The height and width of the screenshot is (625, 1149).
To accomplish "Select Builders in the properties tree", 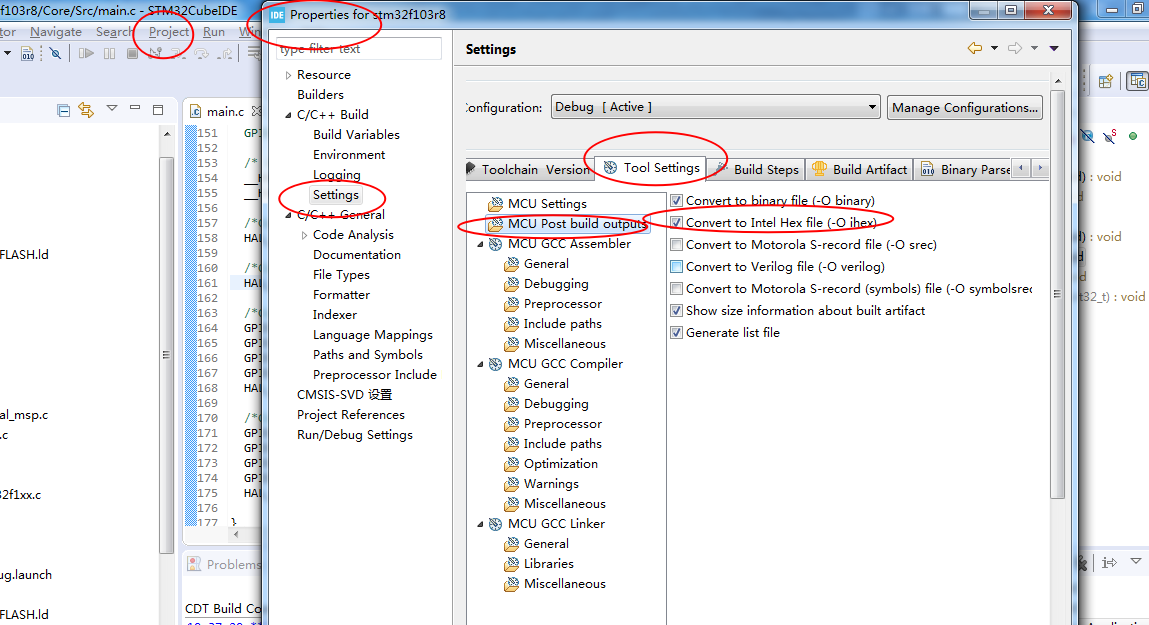I will click(x=320, y=95).
